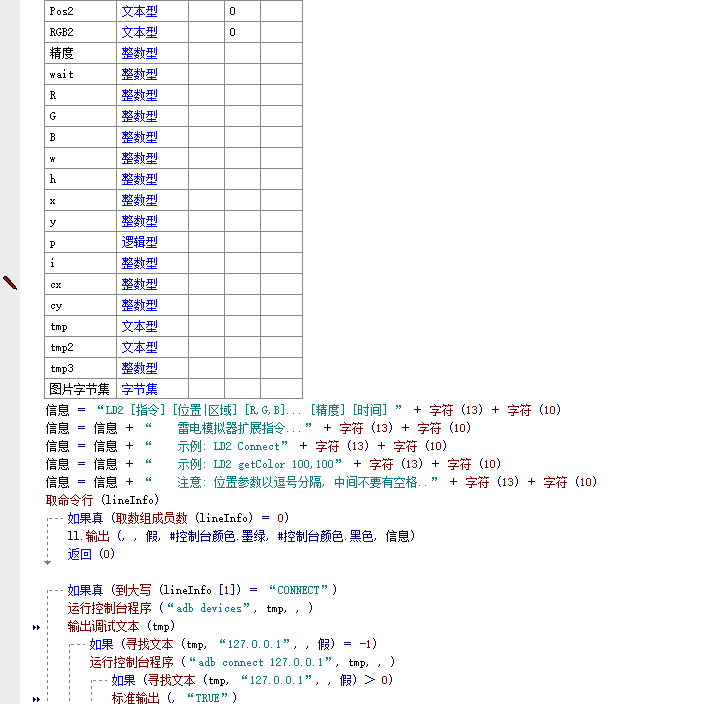This screenshot has width=708, height=704.
Task: Select the tmp2 variable name cell
Action: coord(80,347)
